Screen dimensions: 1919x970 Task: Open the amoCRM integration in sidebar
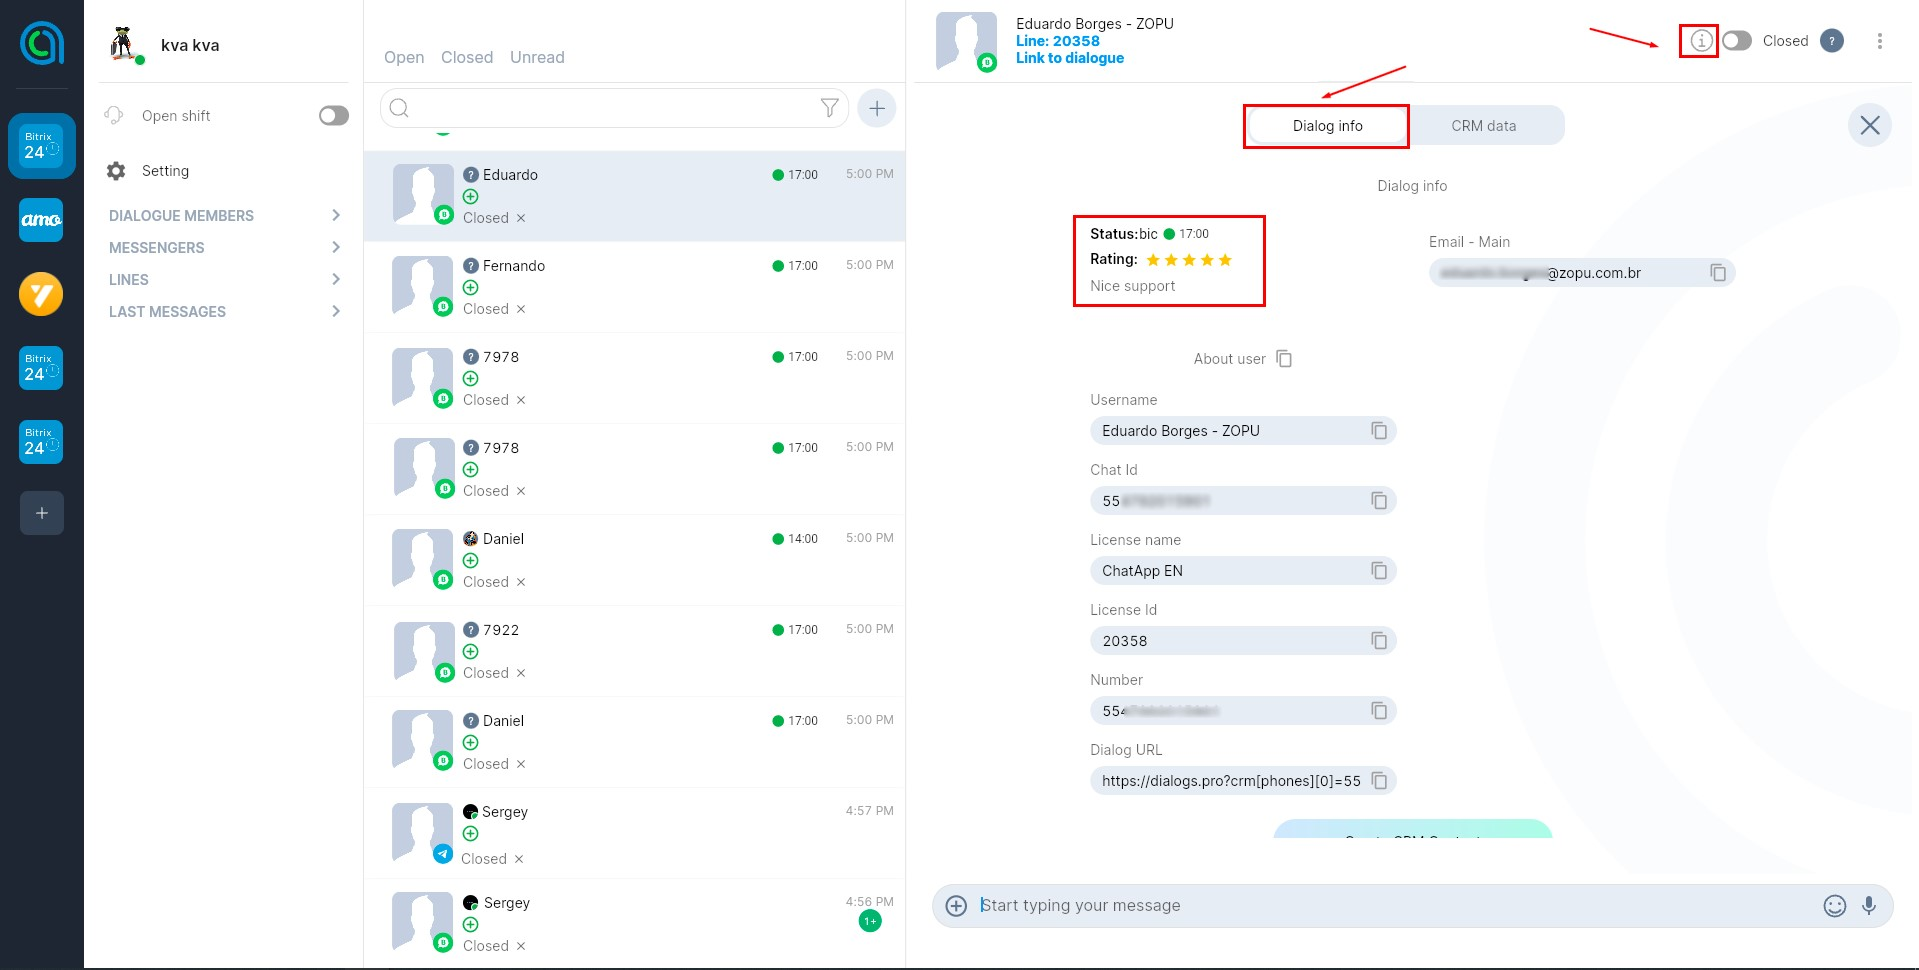(x=41, y=220)
